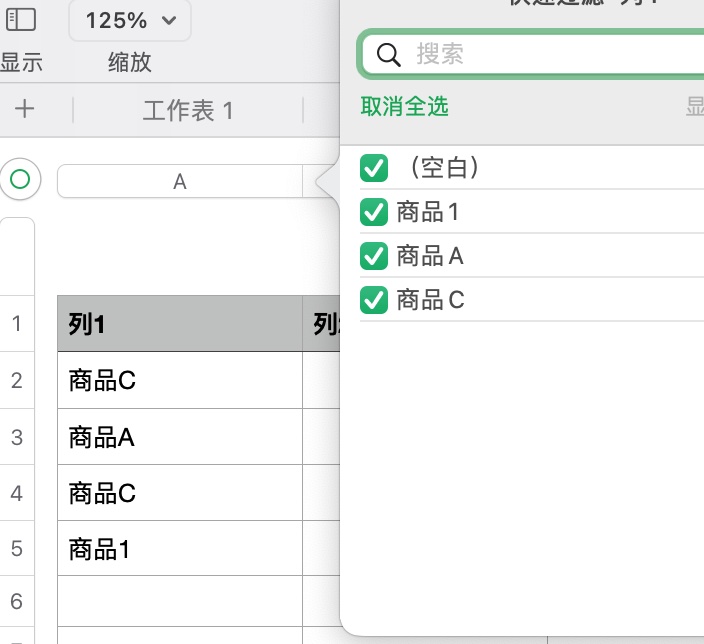
Task: Click the row 4 header number
Action: click(17, 493)
